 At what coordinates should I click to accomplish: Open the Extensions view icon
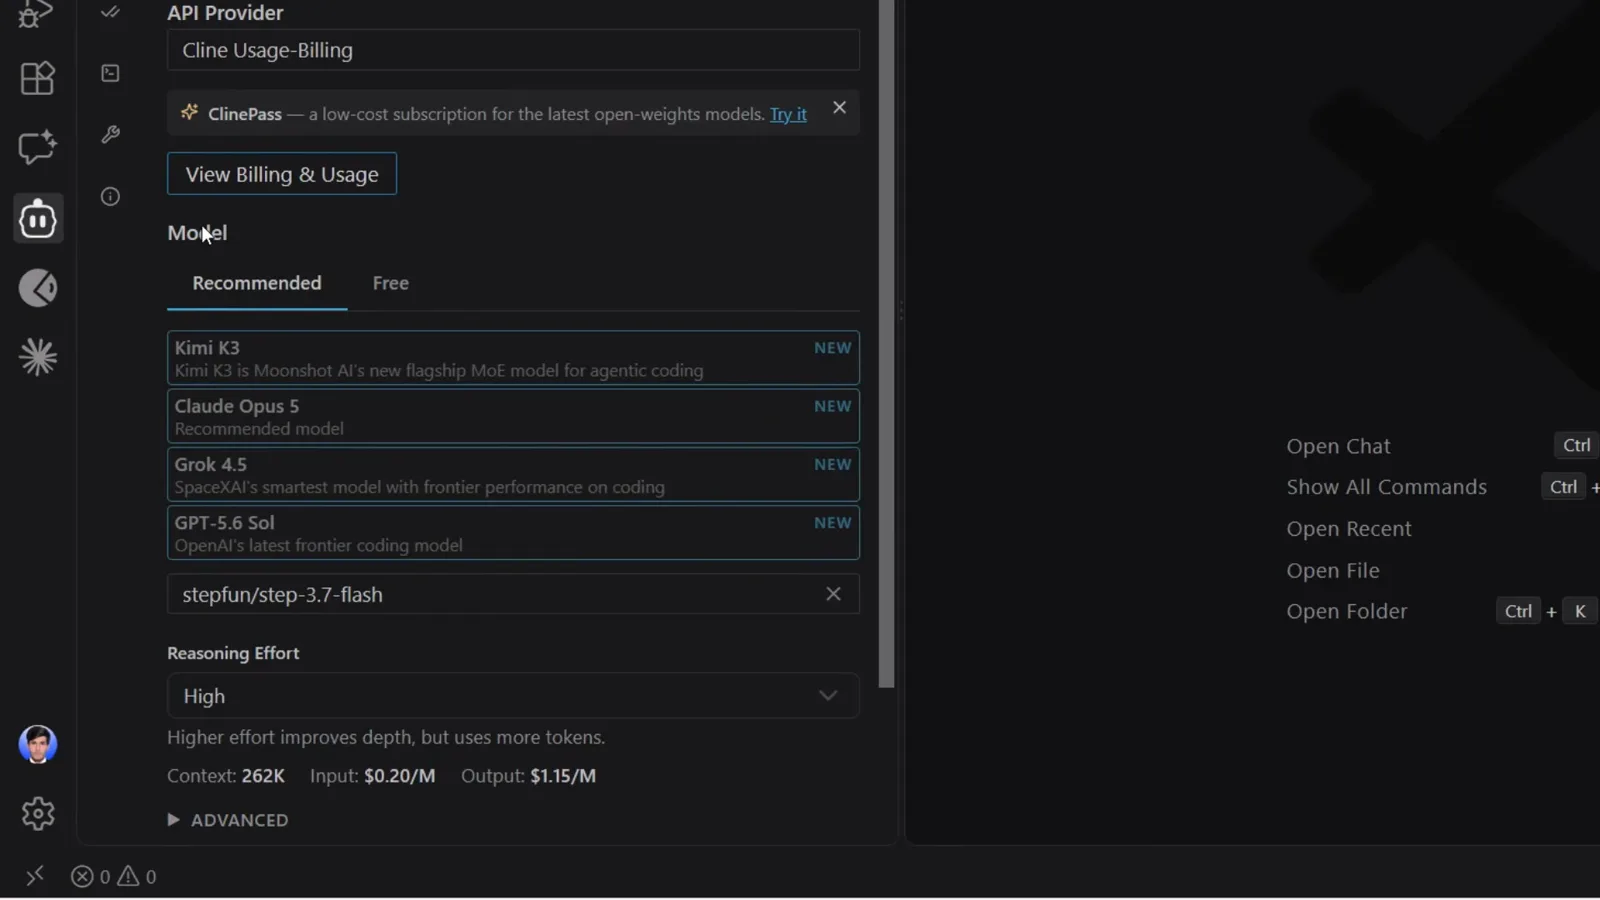[37, 78]
